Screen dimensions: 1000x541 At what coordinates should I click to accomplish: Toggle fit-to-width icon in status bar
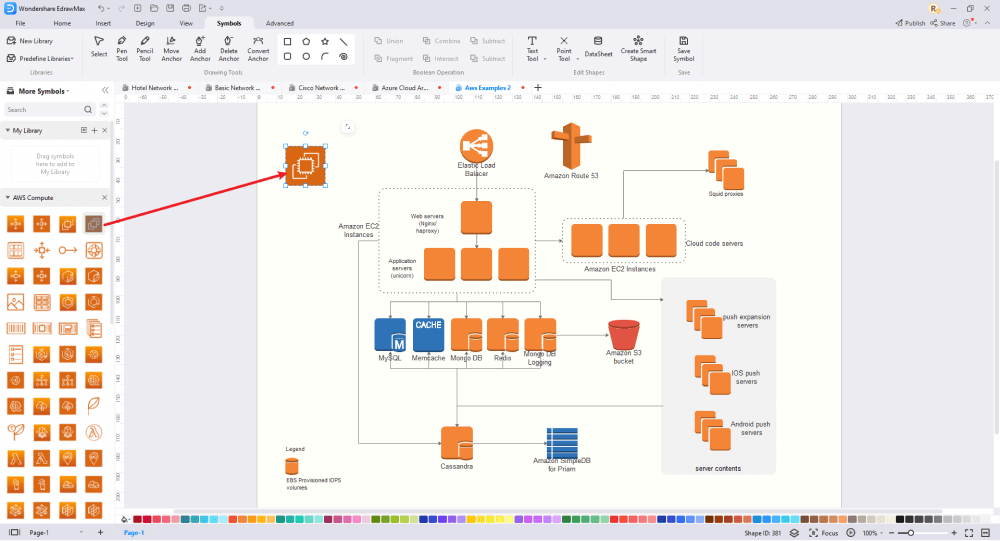coord(986,533)
